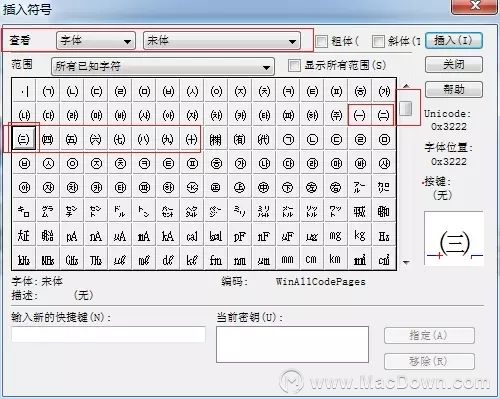
Task: Select the THz unit symbol
Action: [96, 260]
